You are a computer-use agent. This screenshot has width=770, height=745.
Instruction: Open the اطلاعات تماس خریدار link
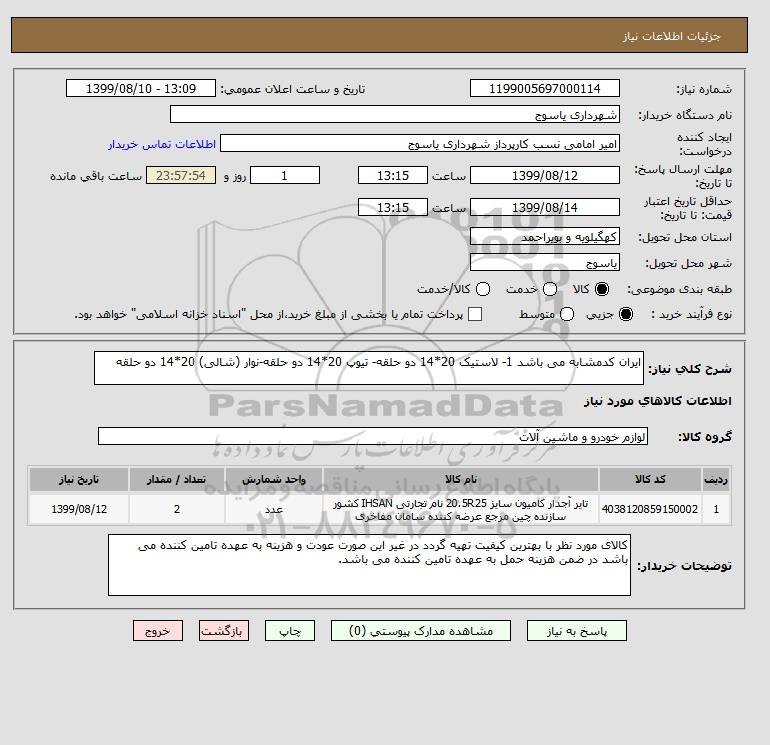[162, 144]
